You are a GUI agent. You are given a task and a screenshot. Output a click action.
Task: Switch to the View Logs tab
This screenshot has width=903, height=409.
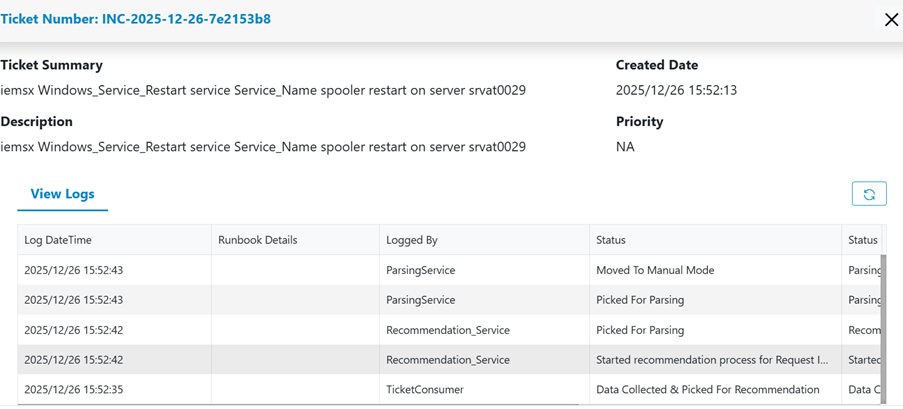point(62,194)
